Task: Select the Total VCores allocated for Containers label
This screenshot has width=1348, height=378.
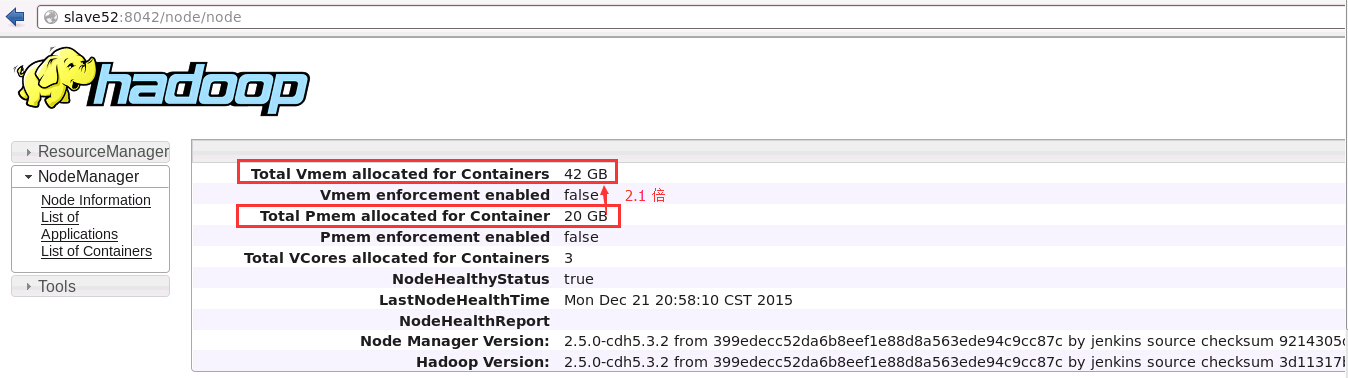Action: click(397, 258)
